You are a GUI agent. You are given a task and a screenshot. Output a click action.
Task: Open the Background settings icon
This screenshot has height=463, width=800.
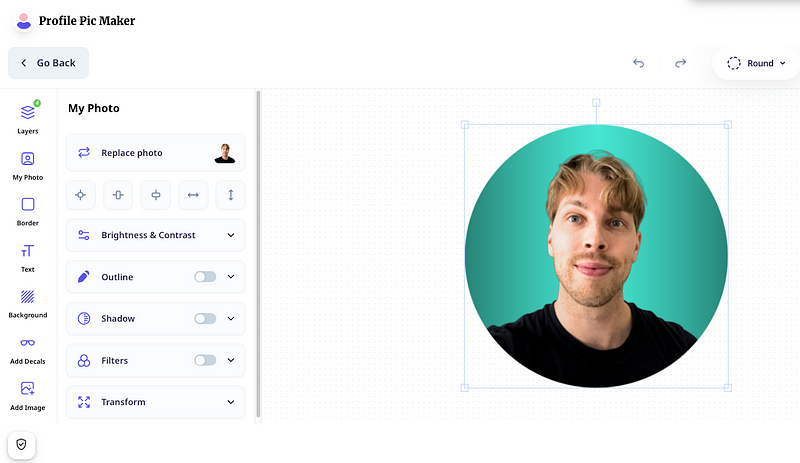[x=28, y=297]
